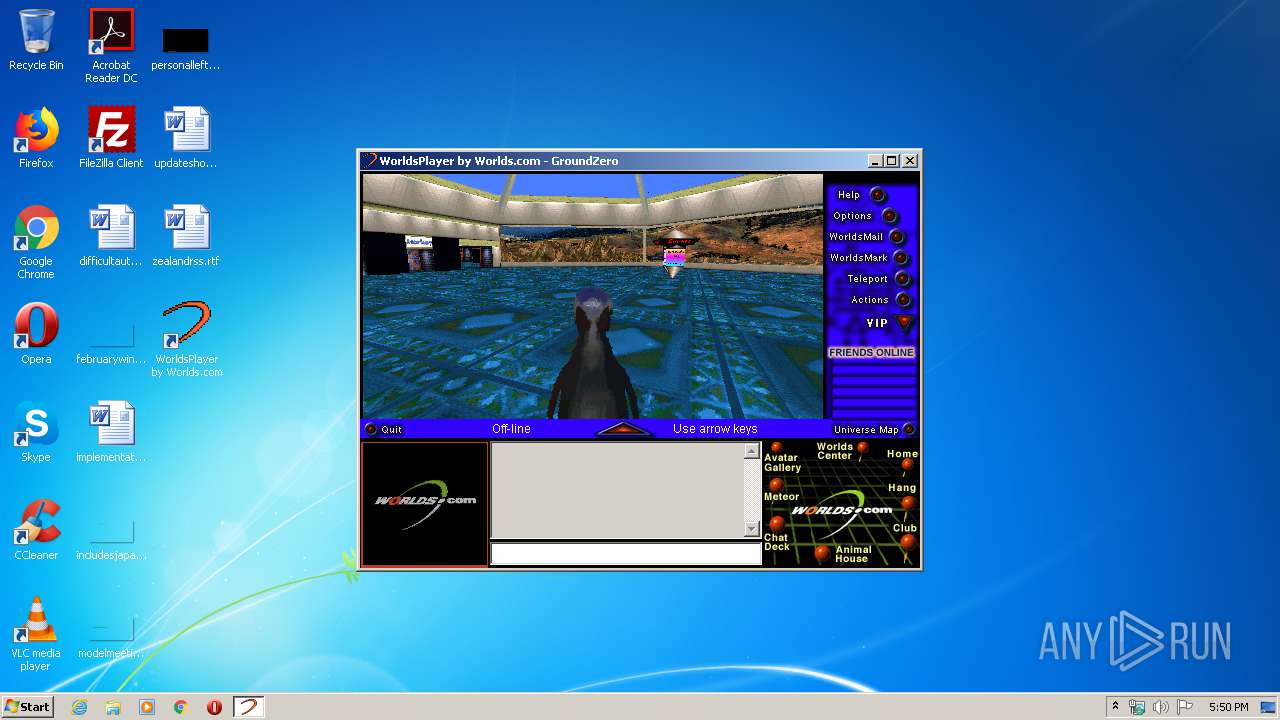Image resolution: width=1280 pixels, height=720 pixels.
Task: Click the Show desktop button
Action: click(1270, 707)
